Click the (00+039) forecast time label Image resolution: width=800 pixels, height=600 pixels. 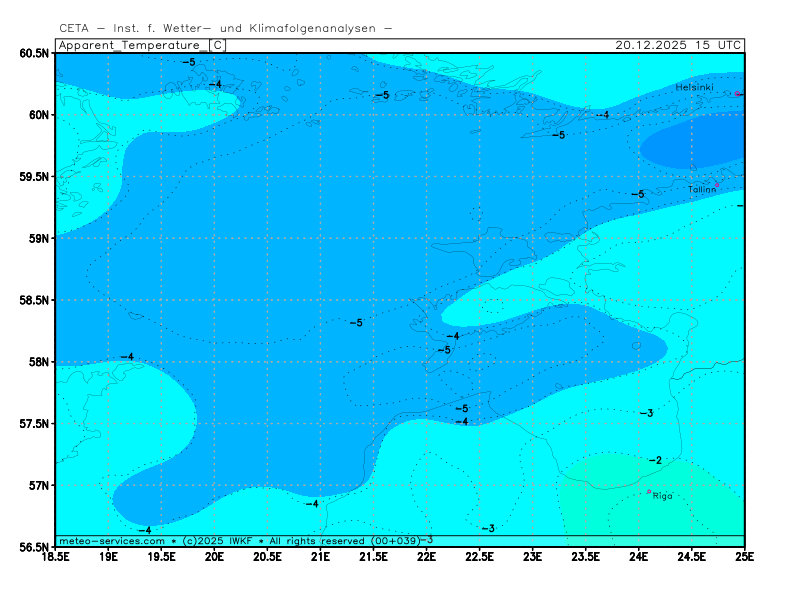coord(394,541)
